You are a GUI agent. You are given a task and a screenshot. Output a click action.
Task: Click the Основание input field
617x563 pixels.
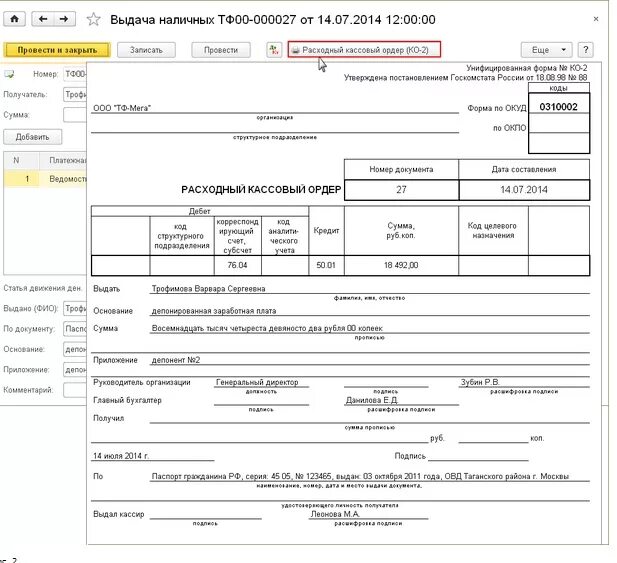click(x=75, y=349)
